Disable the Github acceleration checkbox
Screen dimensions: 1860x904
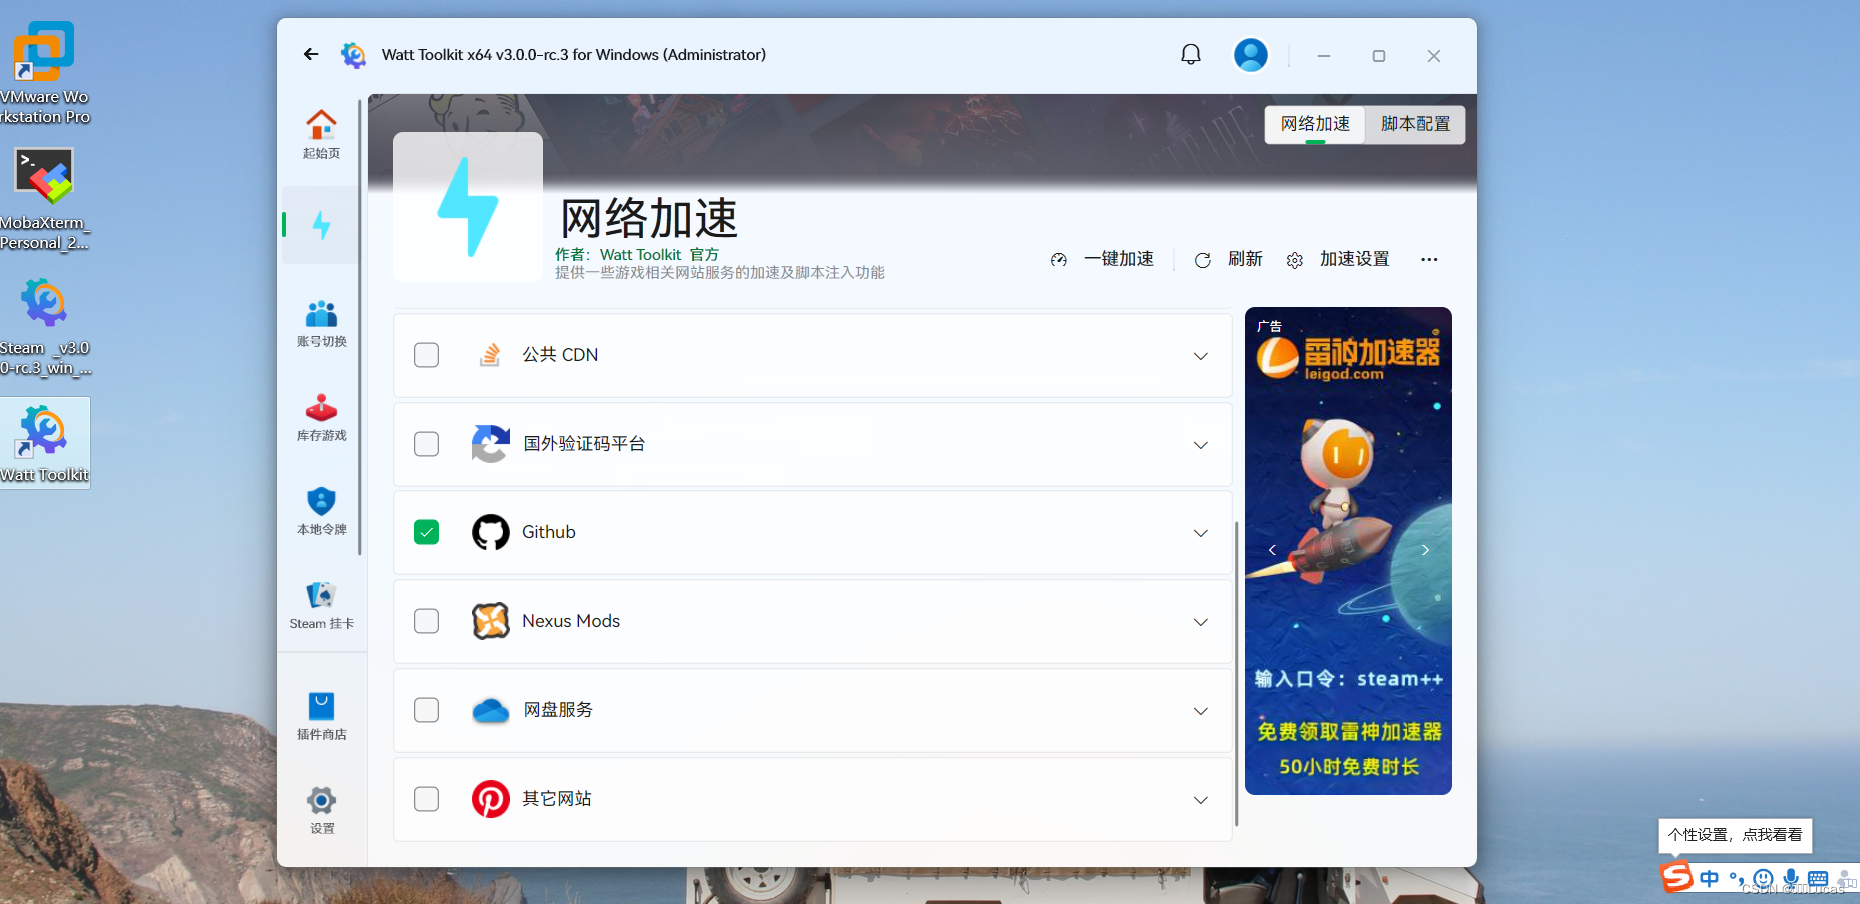426,532
